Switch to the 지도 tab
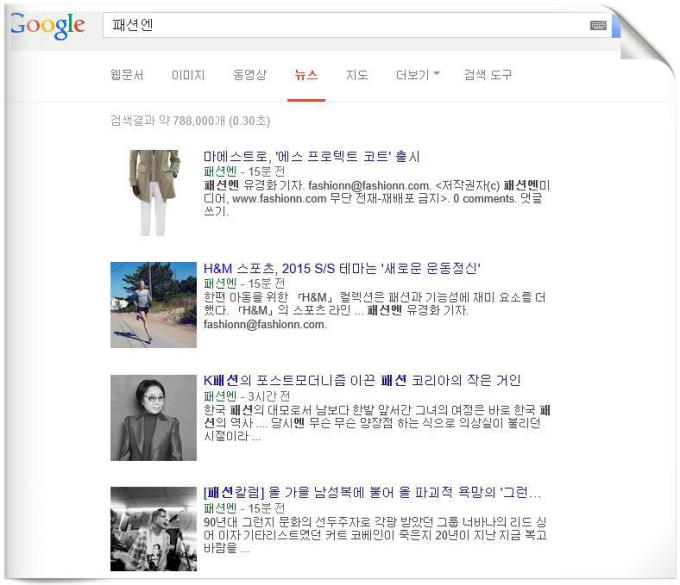Image resolution: width=680 pixels, height=585 pixels. pos(357,75)
